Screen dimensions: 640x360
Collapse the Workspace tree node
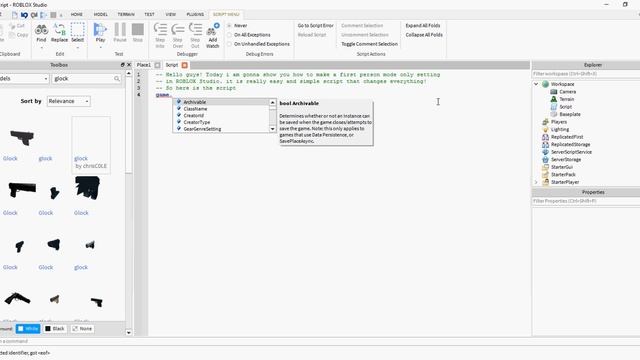(536, 84)
